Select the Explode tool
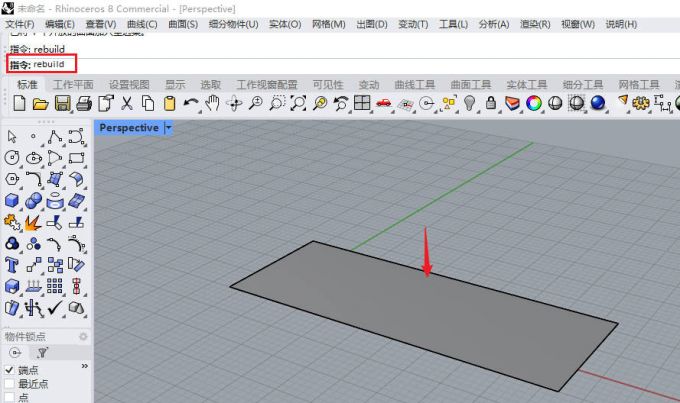This screenshot has height=403, width=680. pos(33,223)
